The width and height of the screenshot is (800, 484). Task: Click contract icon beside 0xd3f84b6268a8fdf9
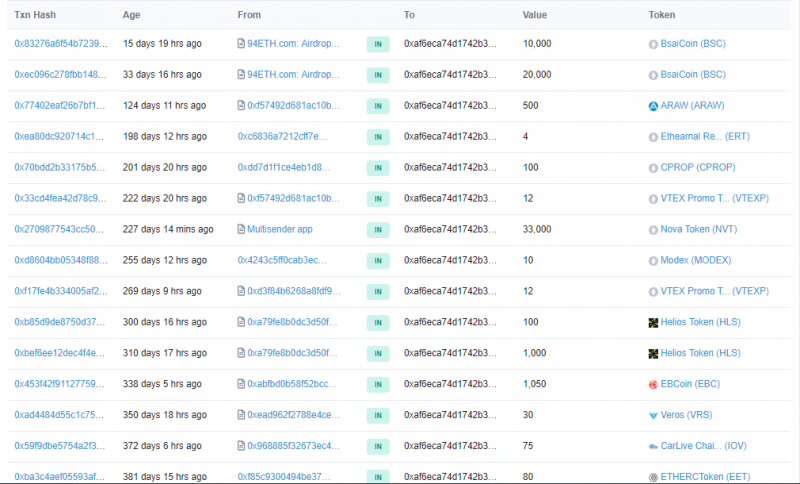click(x=241, y=291)
